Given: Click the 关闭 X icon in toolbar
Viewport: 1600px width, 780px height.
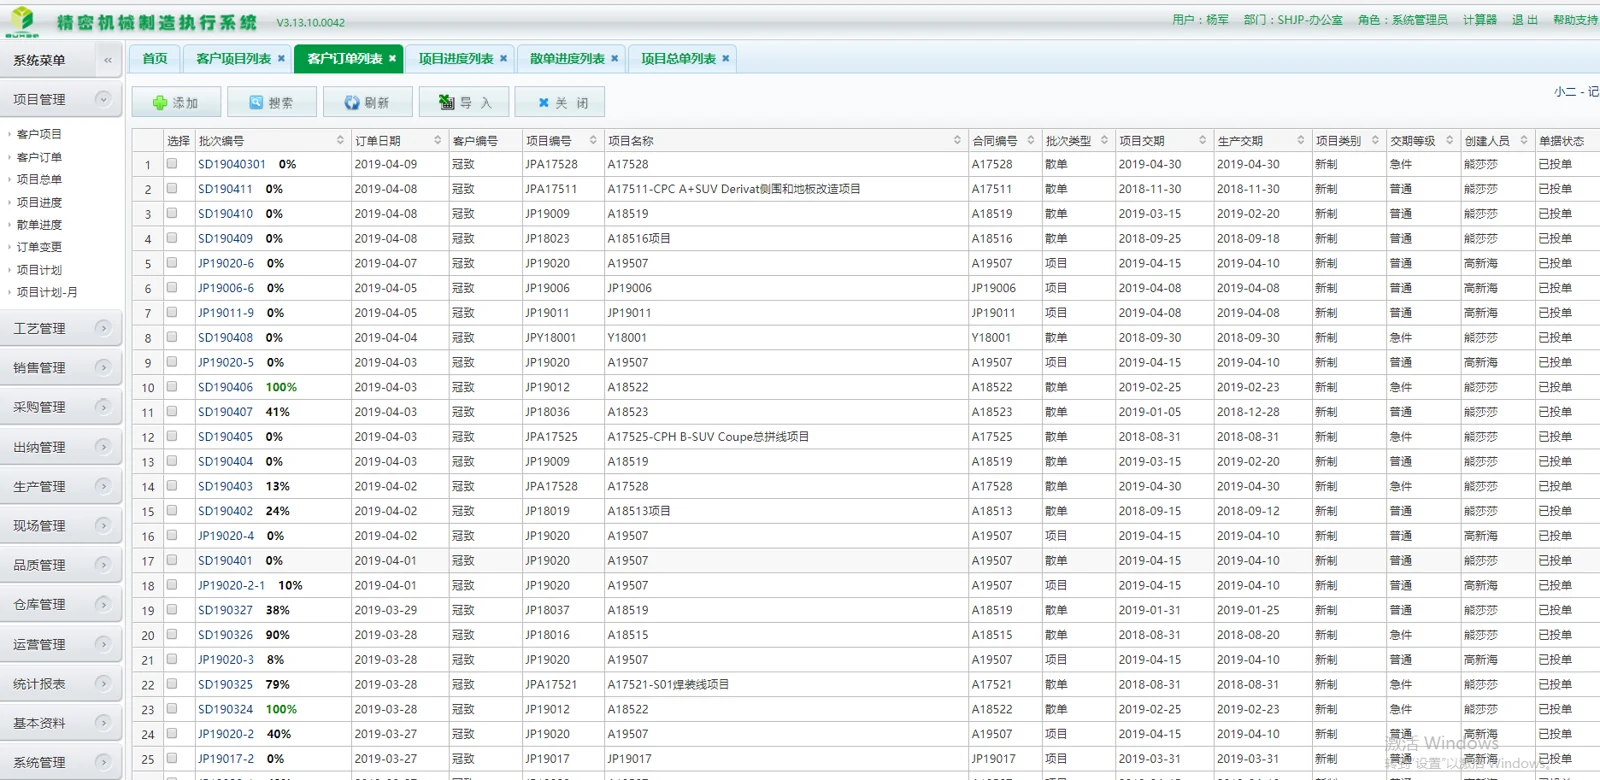Looking at the screenshot, I should (544, 102).
